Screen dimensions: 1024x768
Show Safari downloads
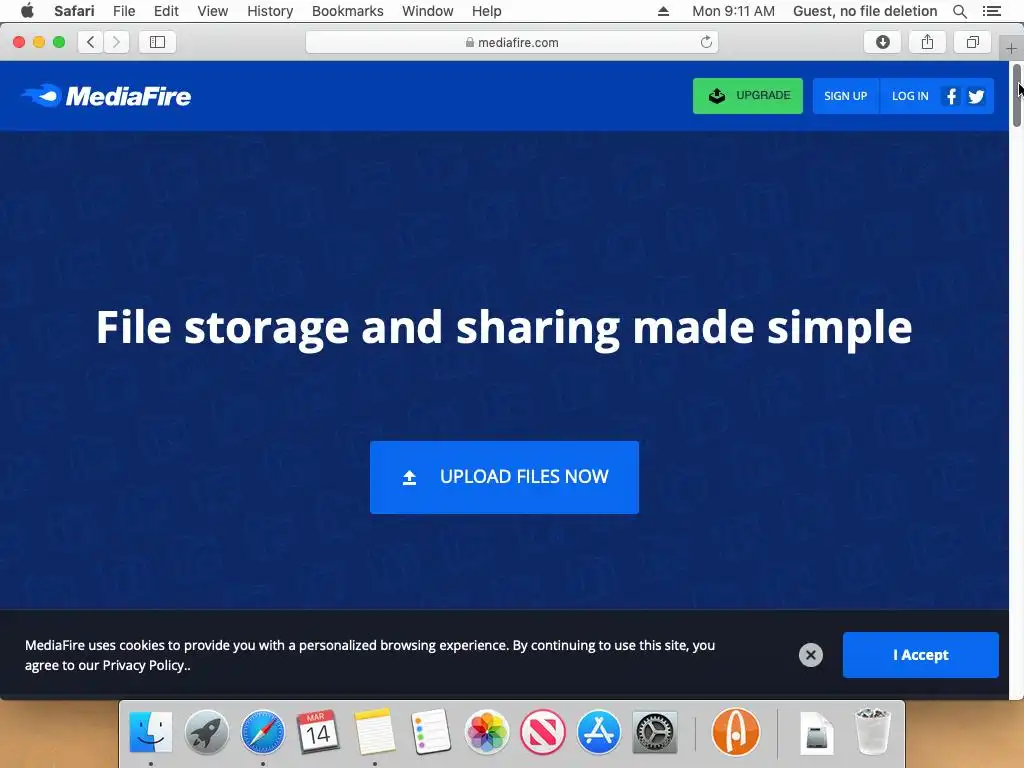(882, 42)
